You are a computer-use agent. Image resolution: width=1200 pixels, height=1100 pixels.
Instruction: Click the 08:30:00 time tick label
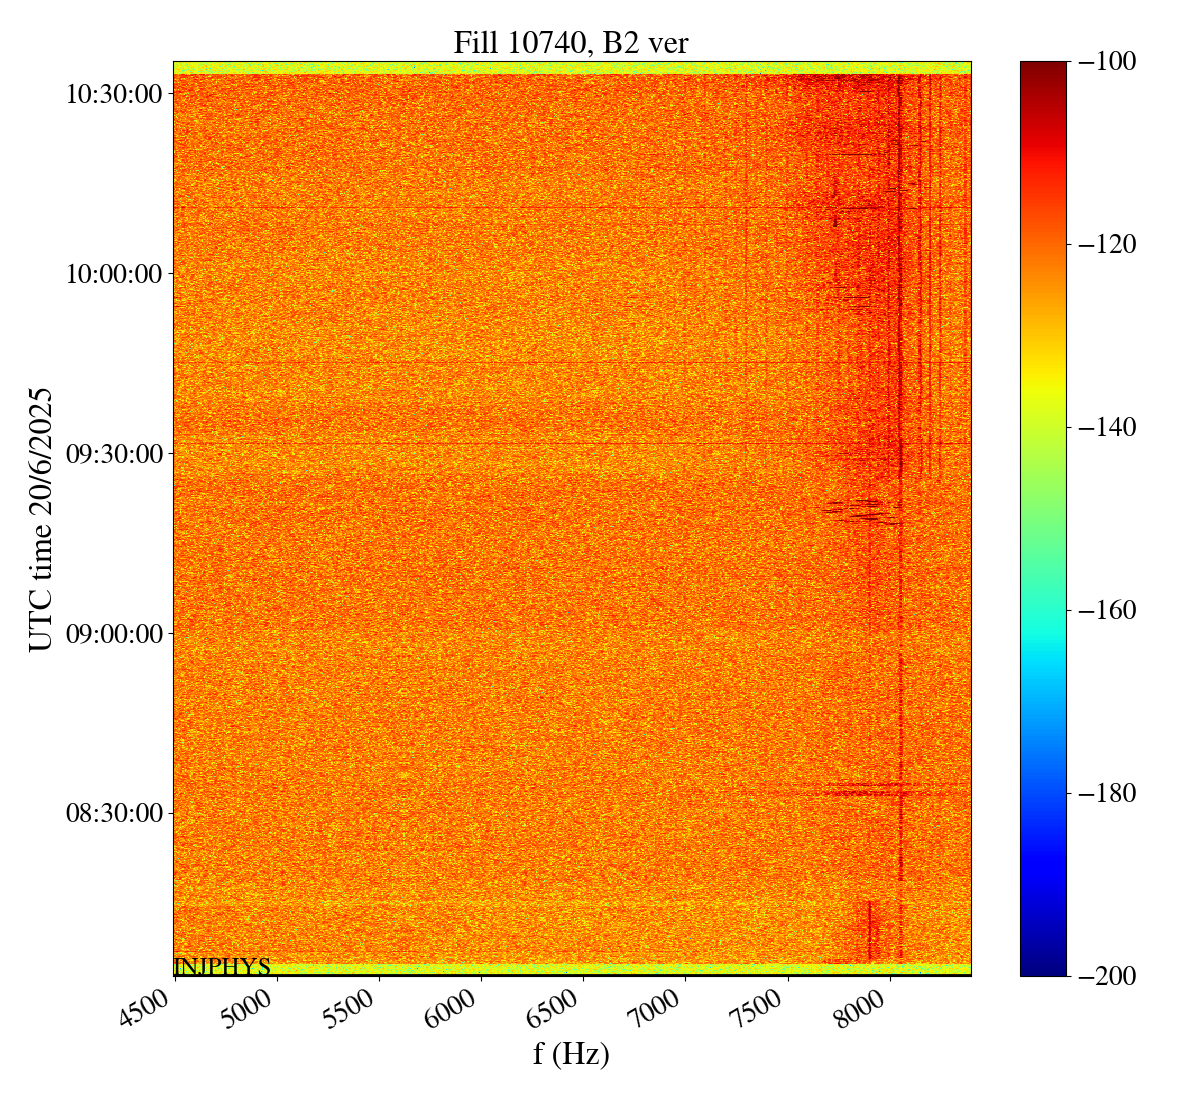113,813
